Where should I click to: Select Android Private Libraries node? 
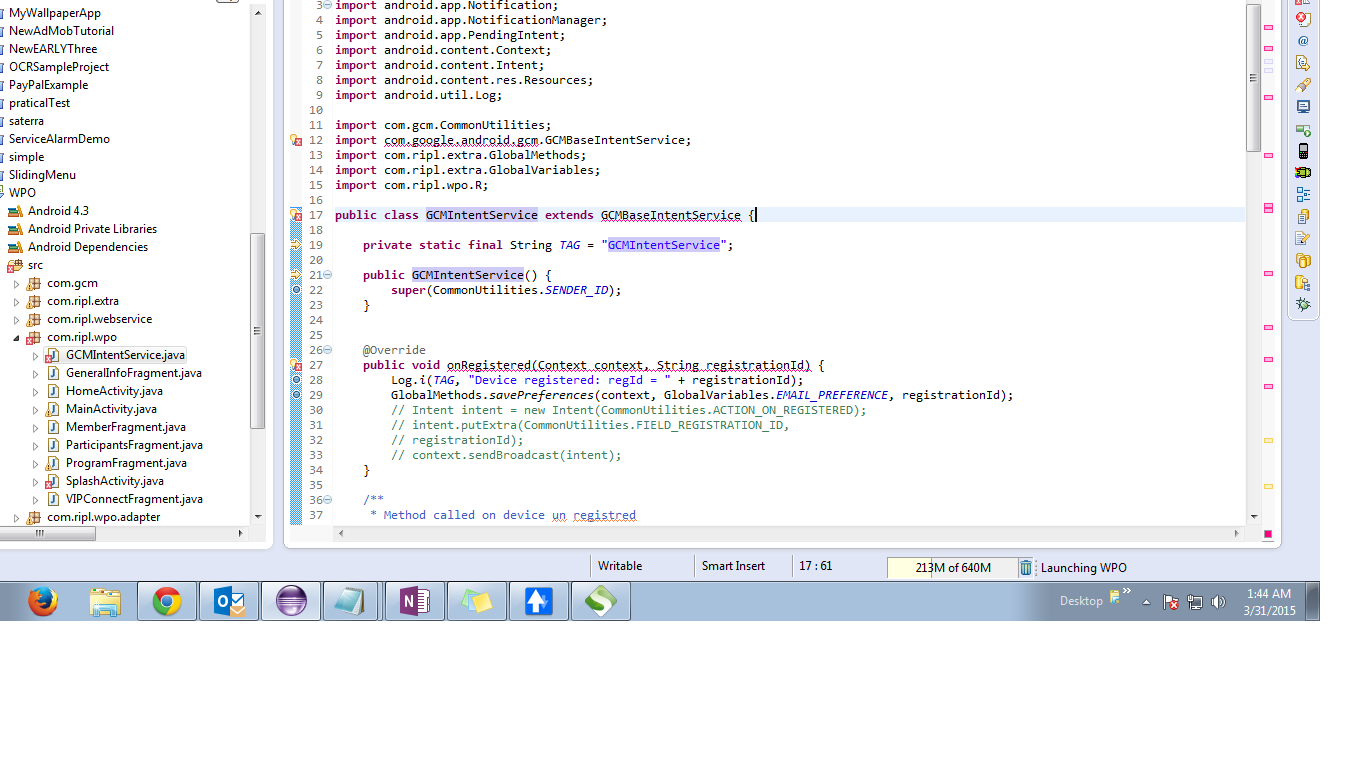click(92, 229)
